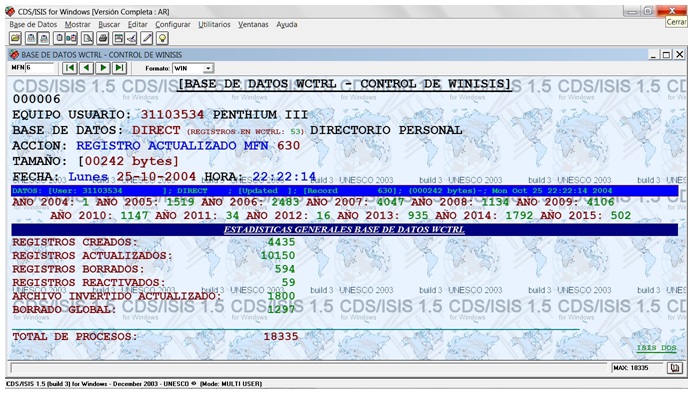
Task: Click the REGISTROS CREADOS value 4435
Action: [x=281, y=242]
